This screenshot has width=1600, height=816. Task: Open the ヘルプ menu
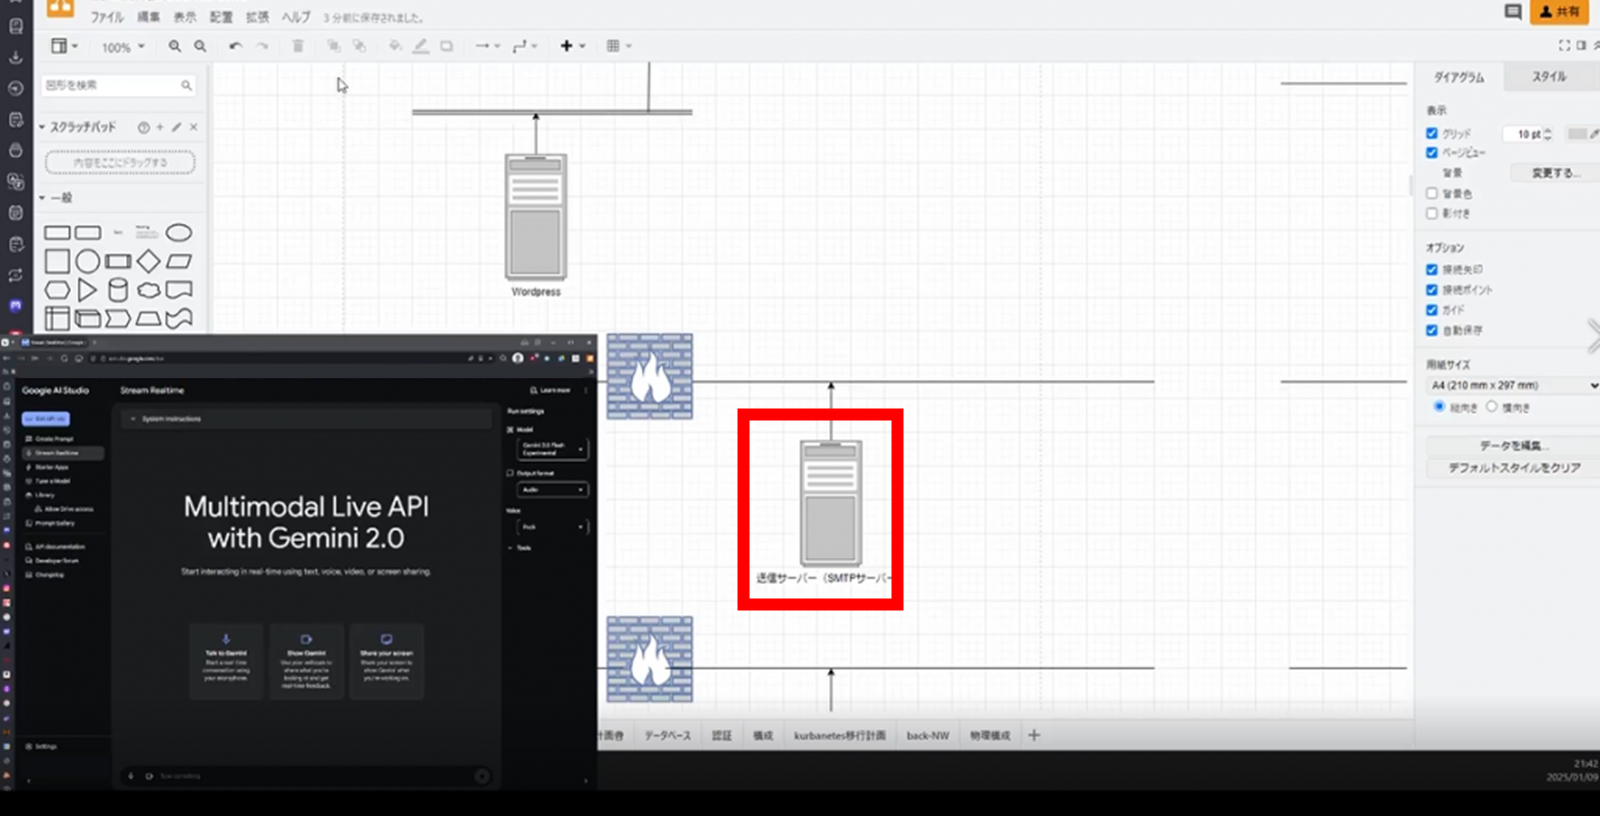coord(296,17)
